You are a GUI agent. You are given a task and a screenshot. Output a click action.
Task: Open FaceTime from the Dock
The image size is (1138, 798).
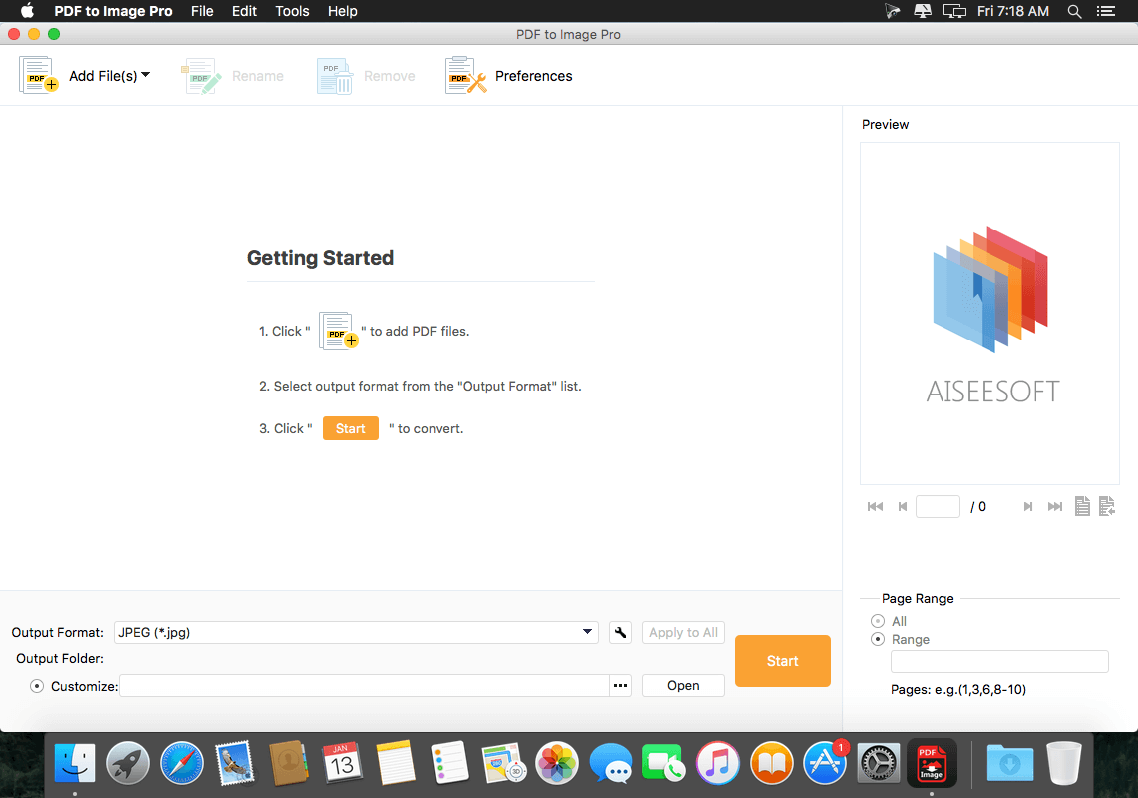(x=664, y=763)
